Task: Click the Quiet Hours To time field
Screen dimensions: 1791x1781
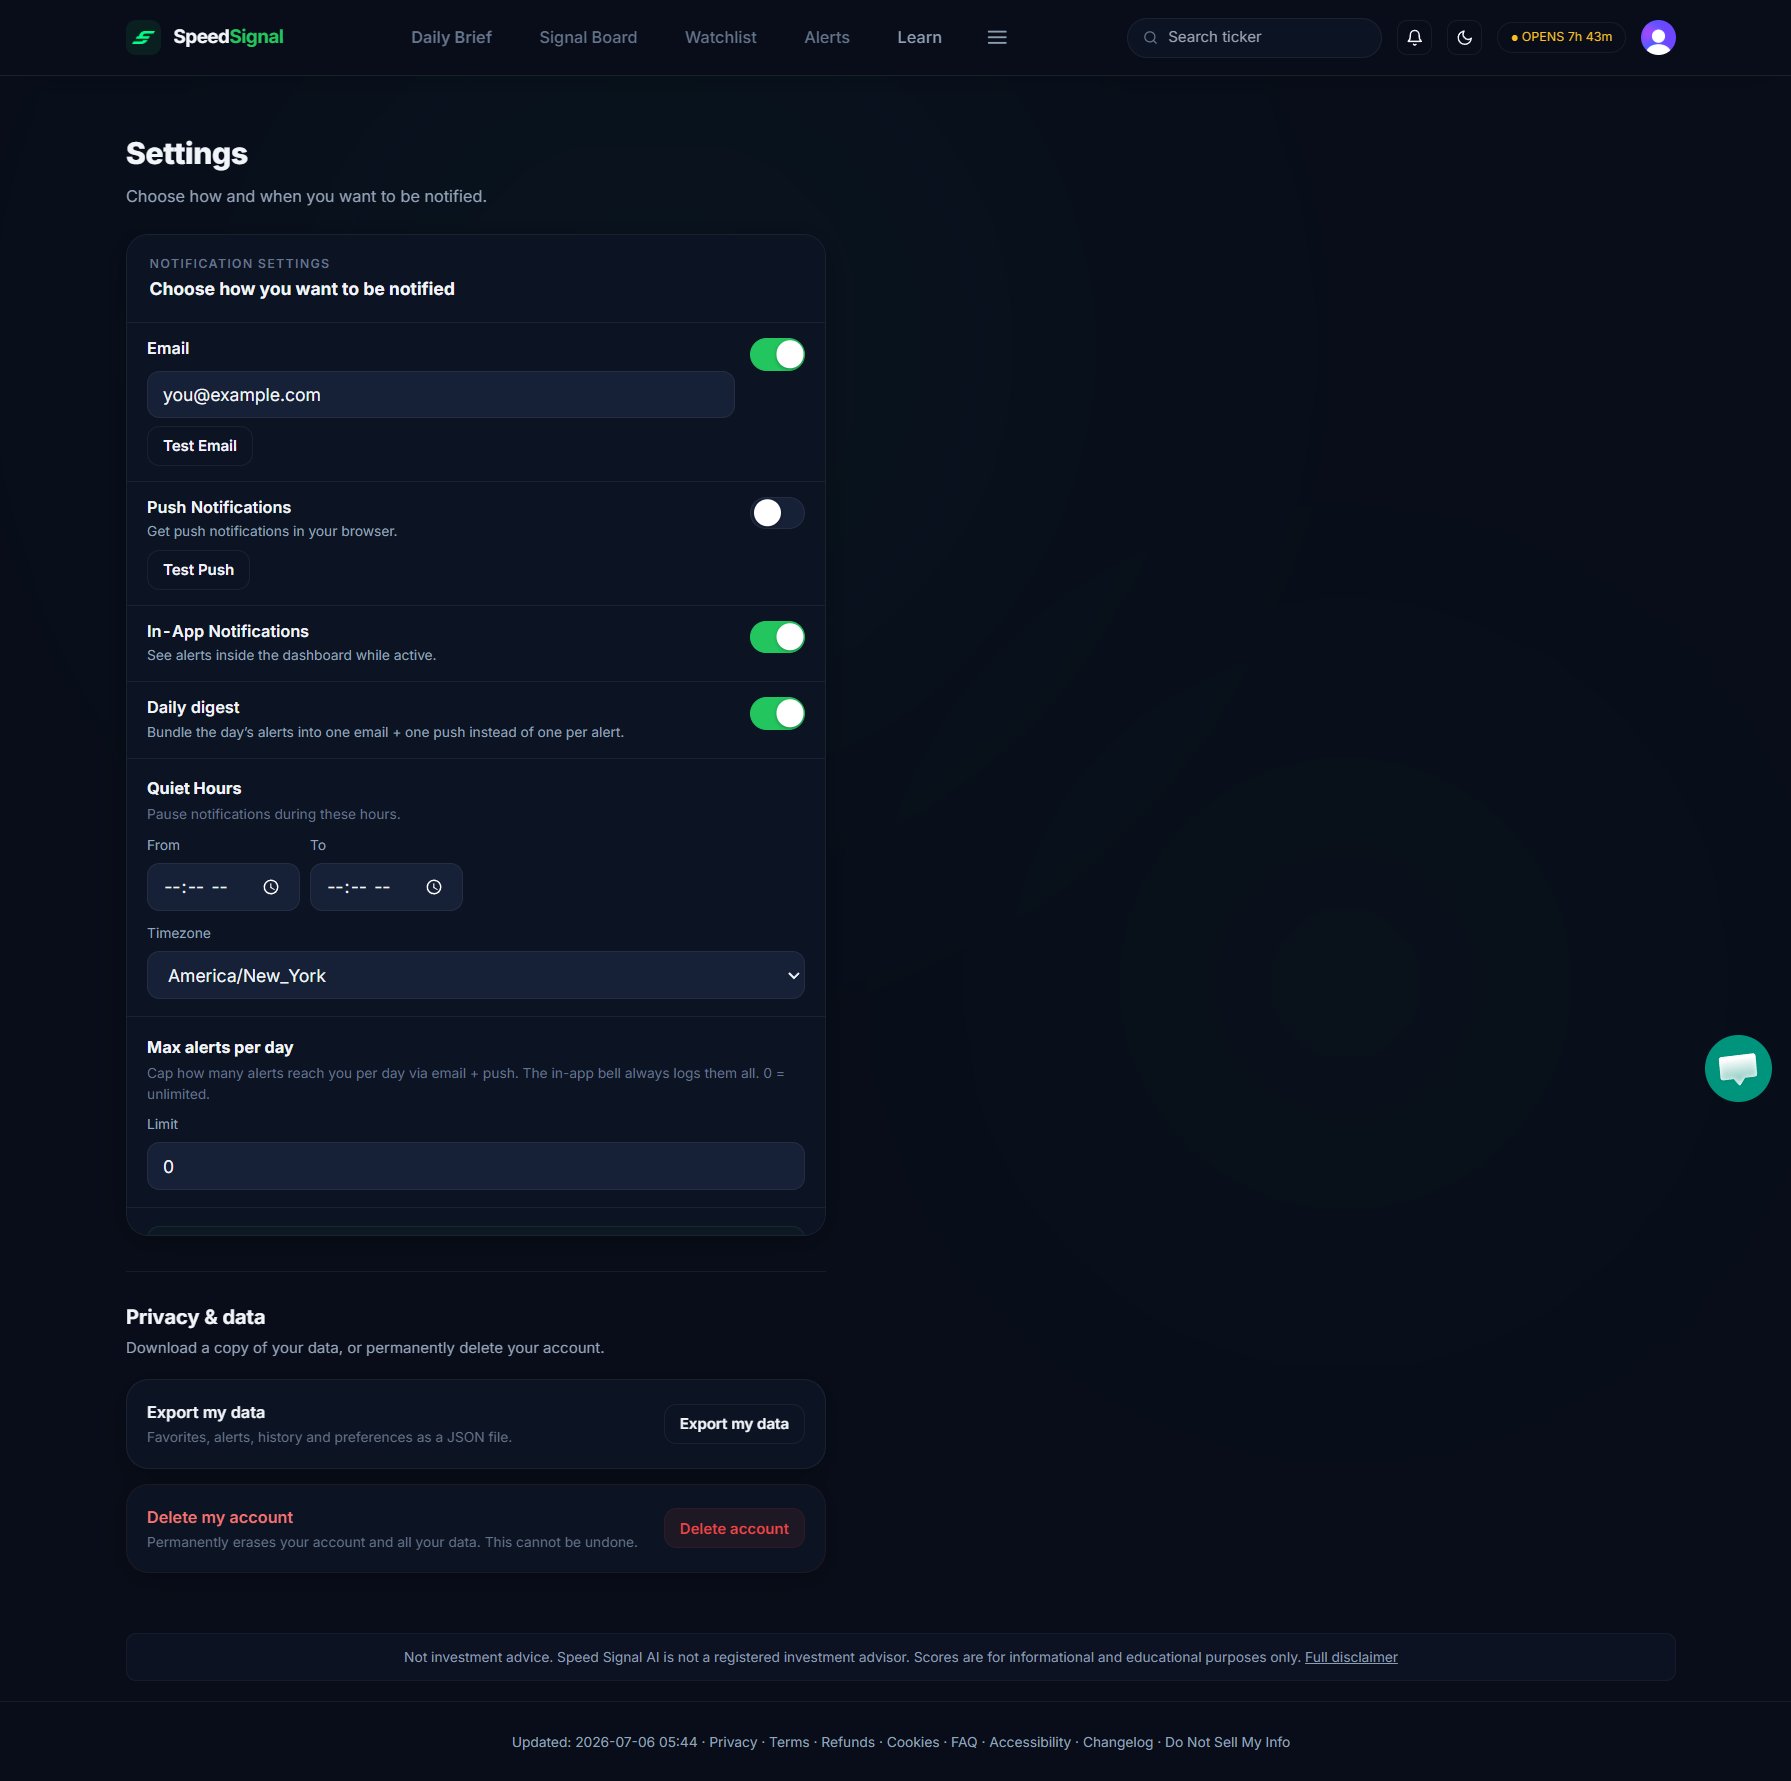Action: (386, 887)
